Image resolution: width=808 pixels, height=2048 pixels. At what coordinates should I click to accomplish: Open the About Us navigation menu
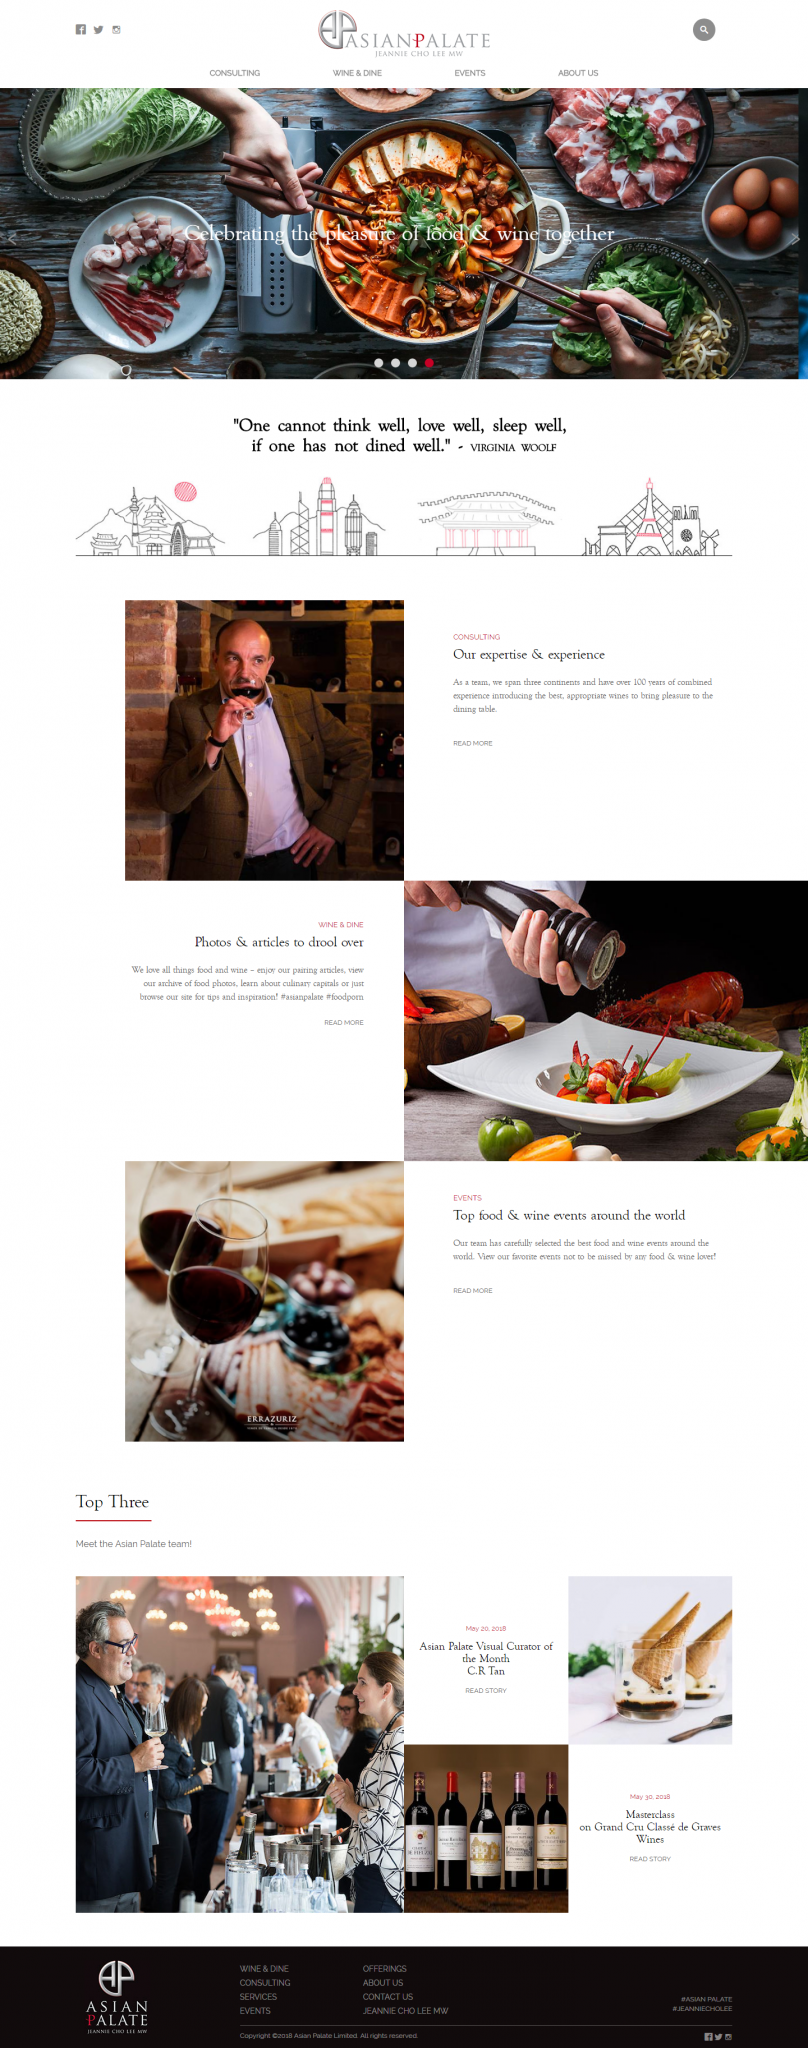(578, 73)
